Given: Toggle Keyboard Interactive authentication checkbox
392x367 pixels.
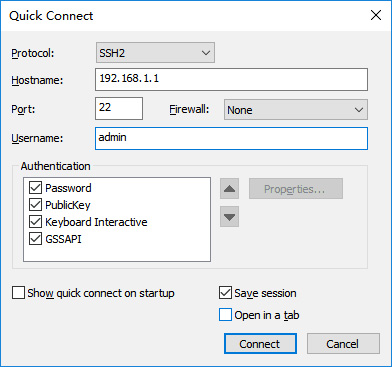Looking at the screenshot, I should [35, 222].
